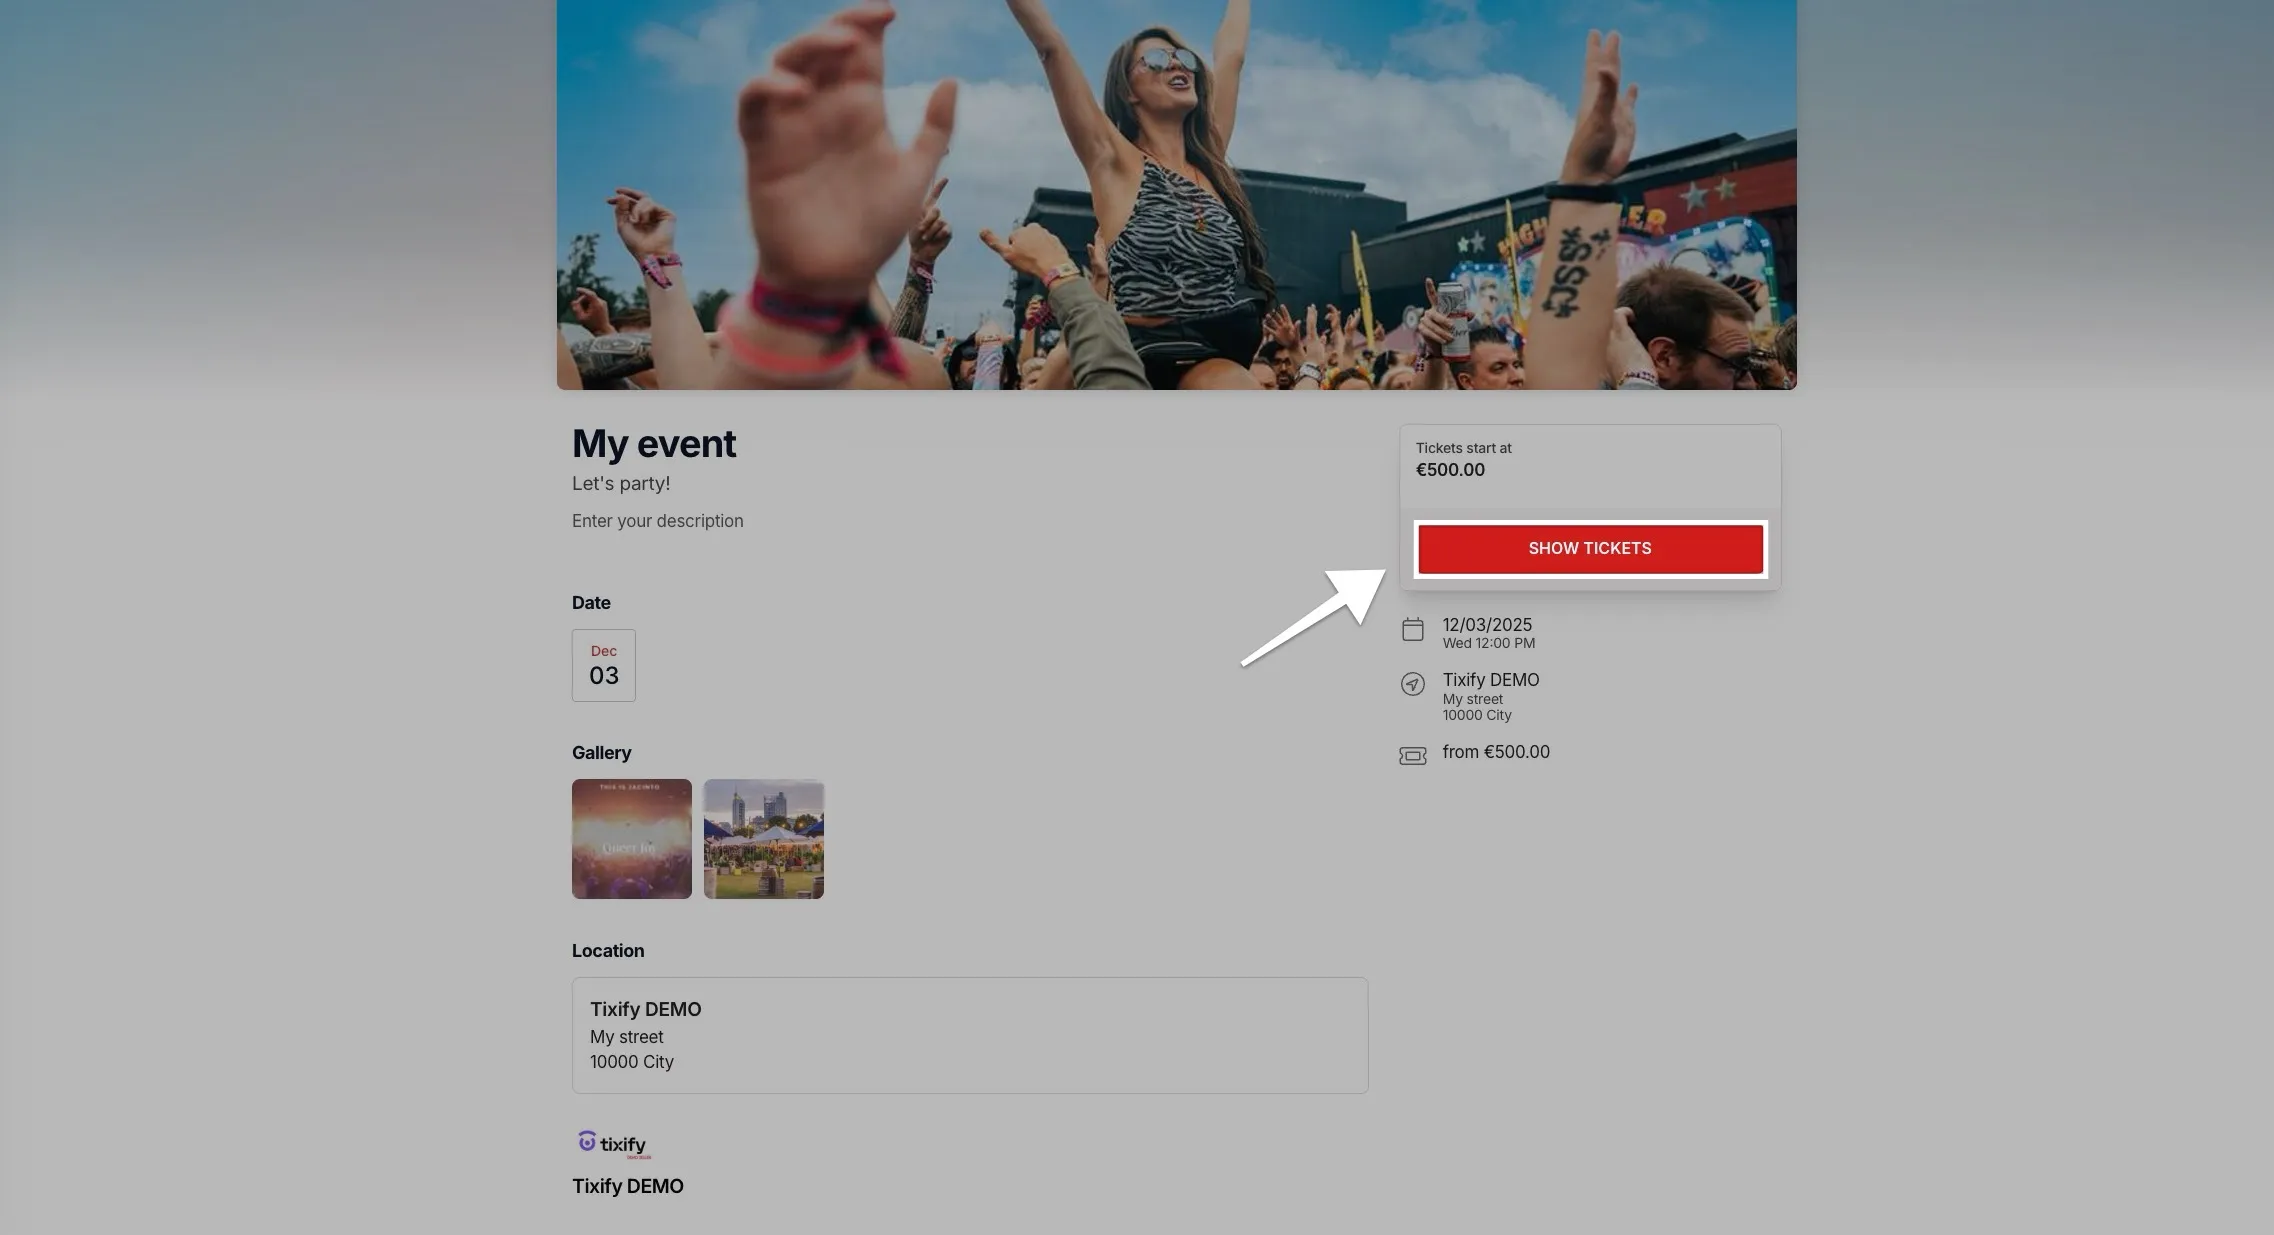Image resolution: width=2274 pixels, height=1235 pixels.
Task: Click the Enter your description text
Action: pos(658,521)
